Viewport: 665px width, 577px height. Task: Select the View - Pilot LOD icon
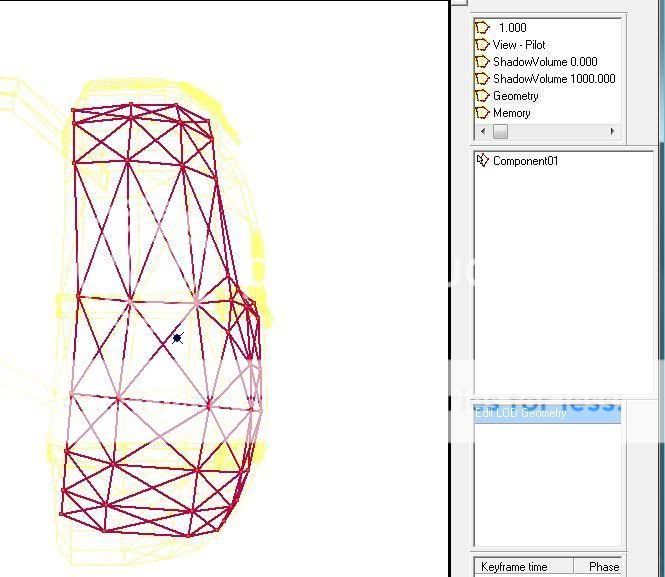point(482,45)
